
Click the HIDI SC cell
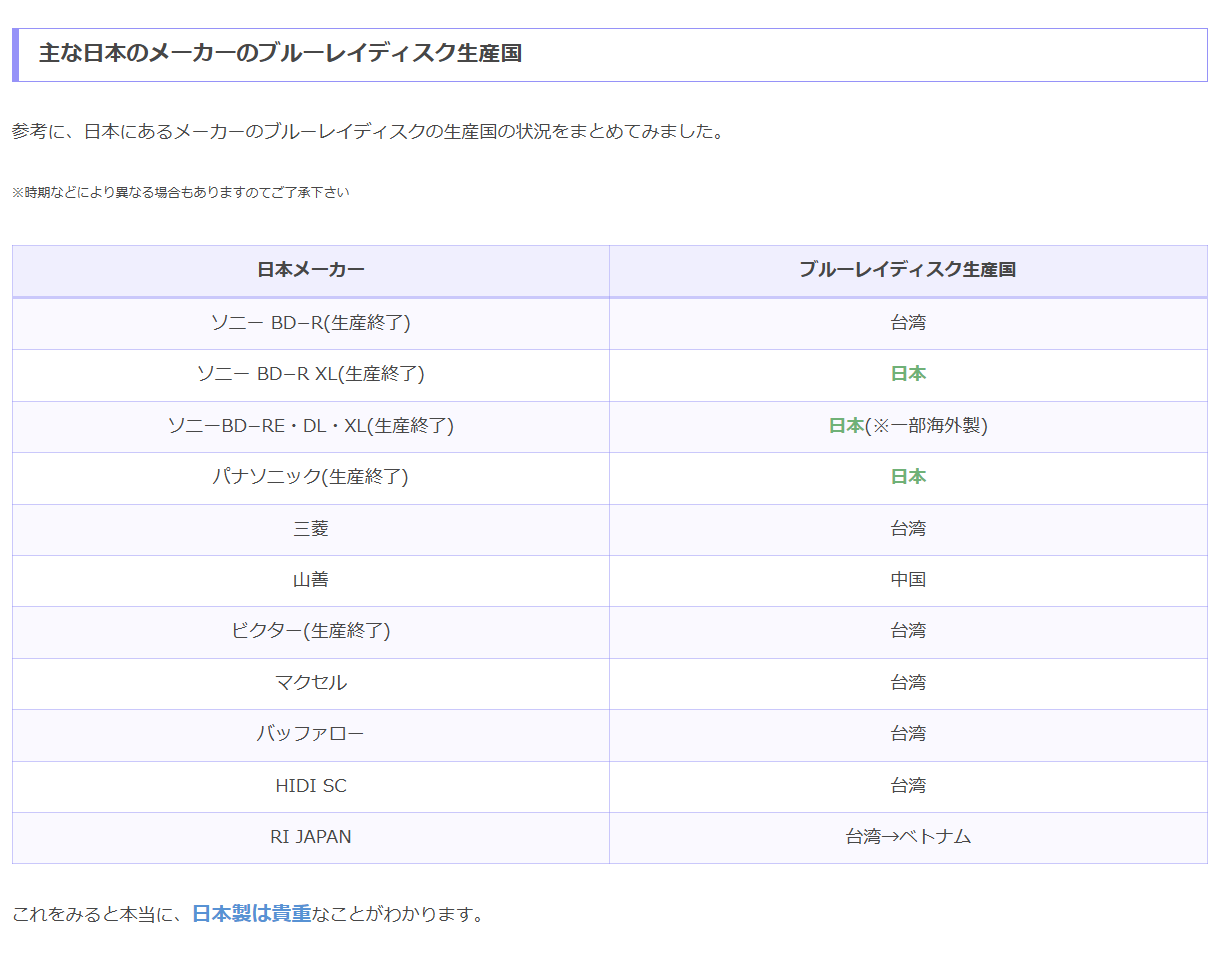[x=311, y=786]
